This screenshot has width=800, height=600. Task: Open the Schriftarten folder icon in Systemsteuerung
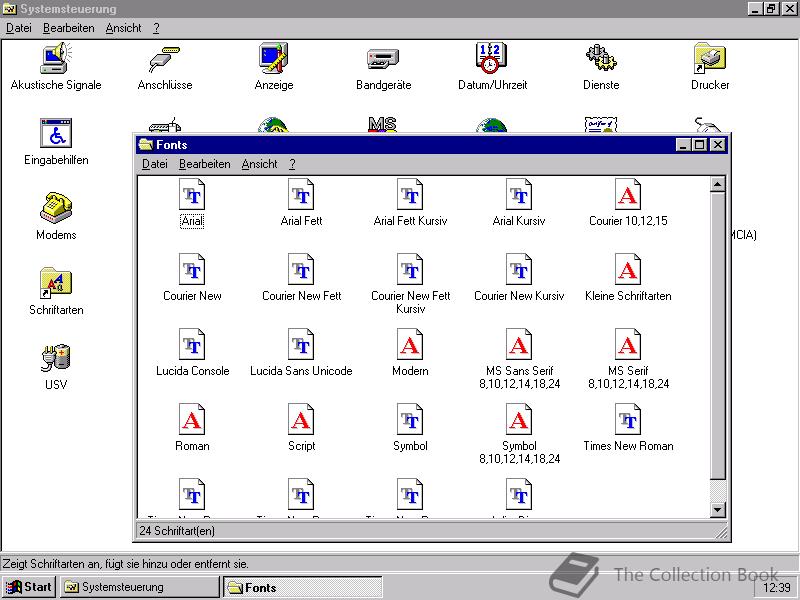pos(56,283)
